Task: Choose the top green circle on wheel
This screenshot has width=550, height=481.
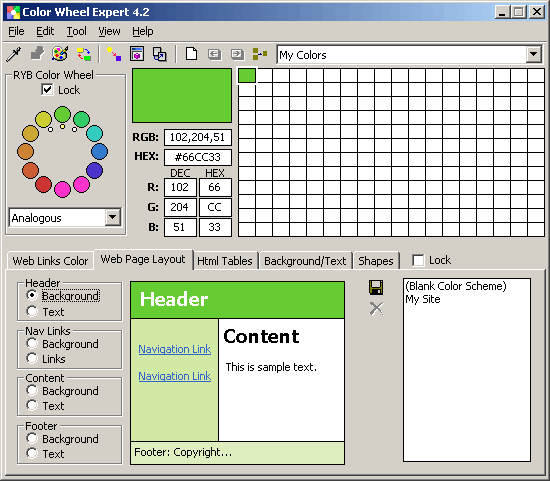Action: point(62,114)
